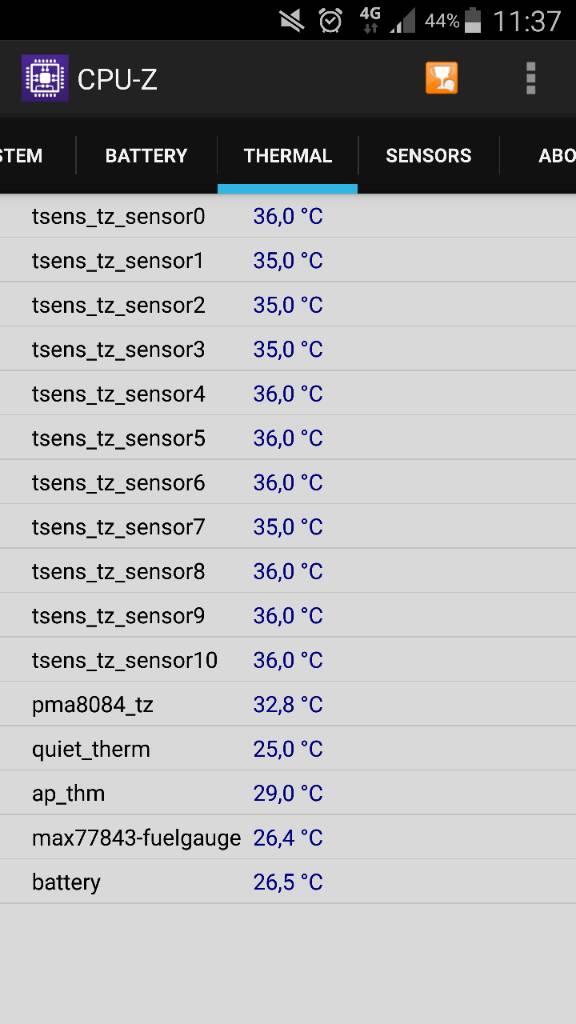
Task: Select the pma8084_tz temperature row
Action: [288, 705]
